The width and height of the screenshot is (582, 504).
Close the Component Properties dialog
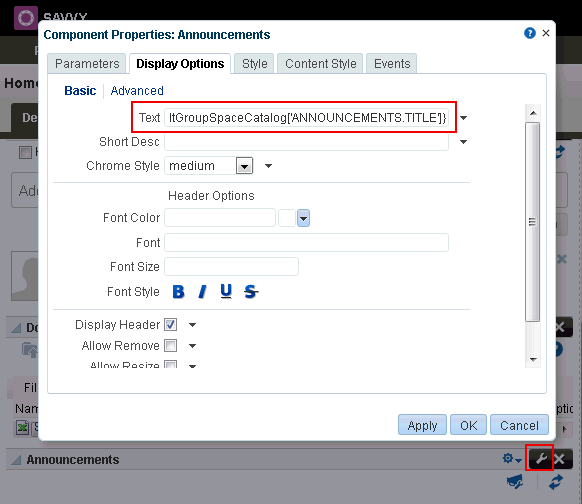(546, 33)
